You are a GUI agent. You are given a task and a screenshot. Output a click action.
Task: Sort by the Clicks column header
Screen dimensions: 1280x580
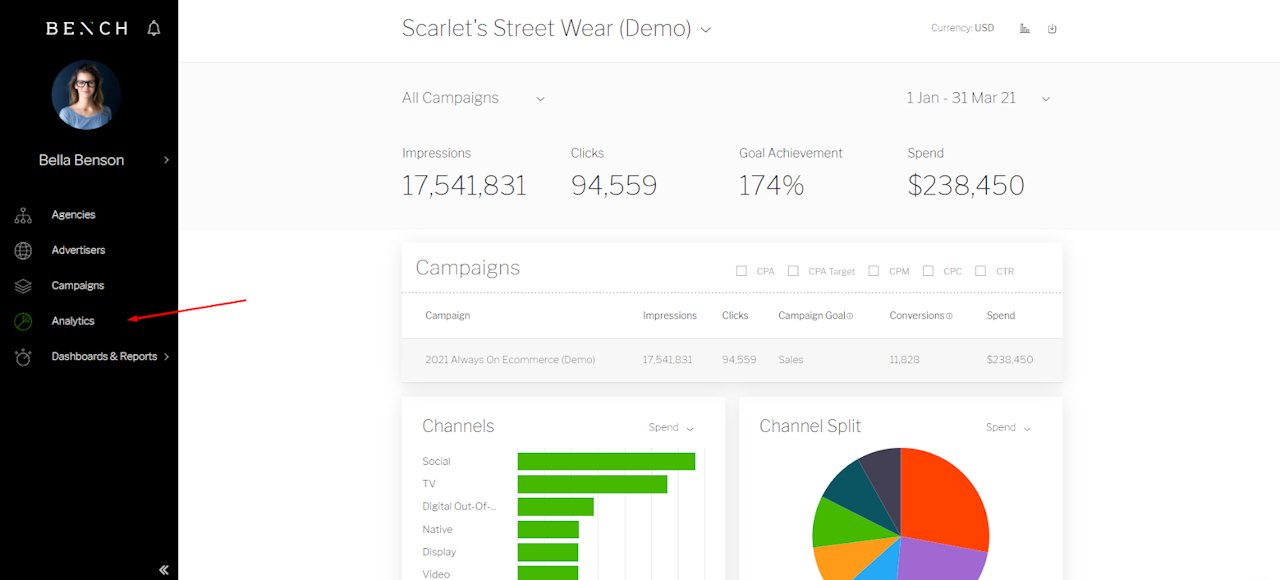point(735,316)
